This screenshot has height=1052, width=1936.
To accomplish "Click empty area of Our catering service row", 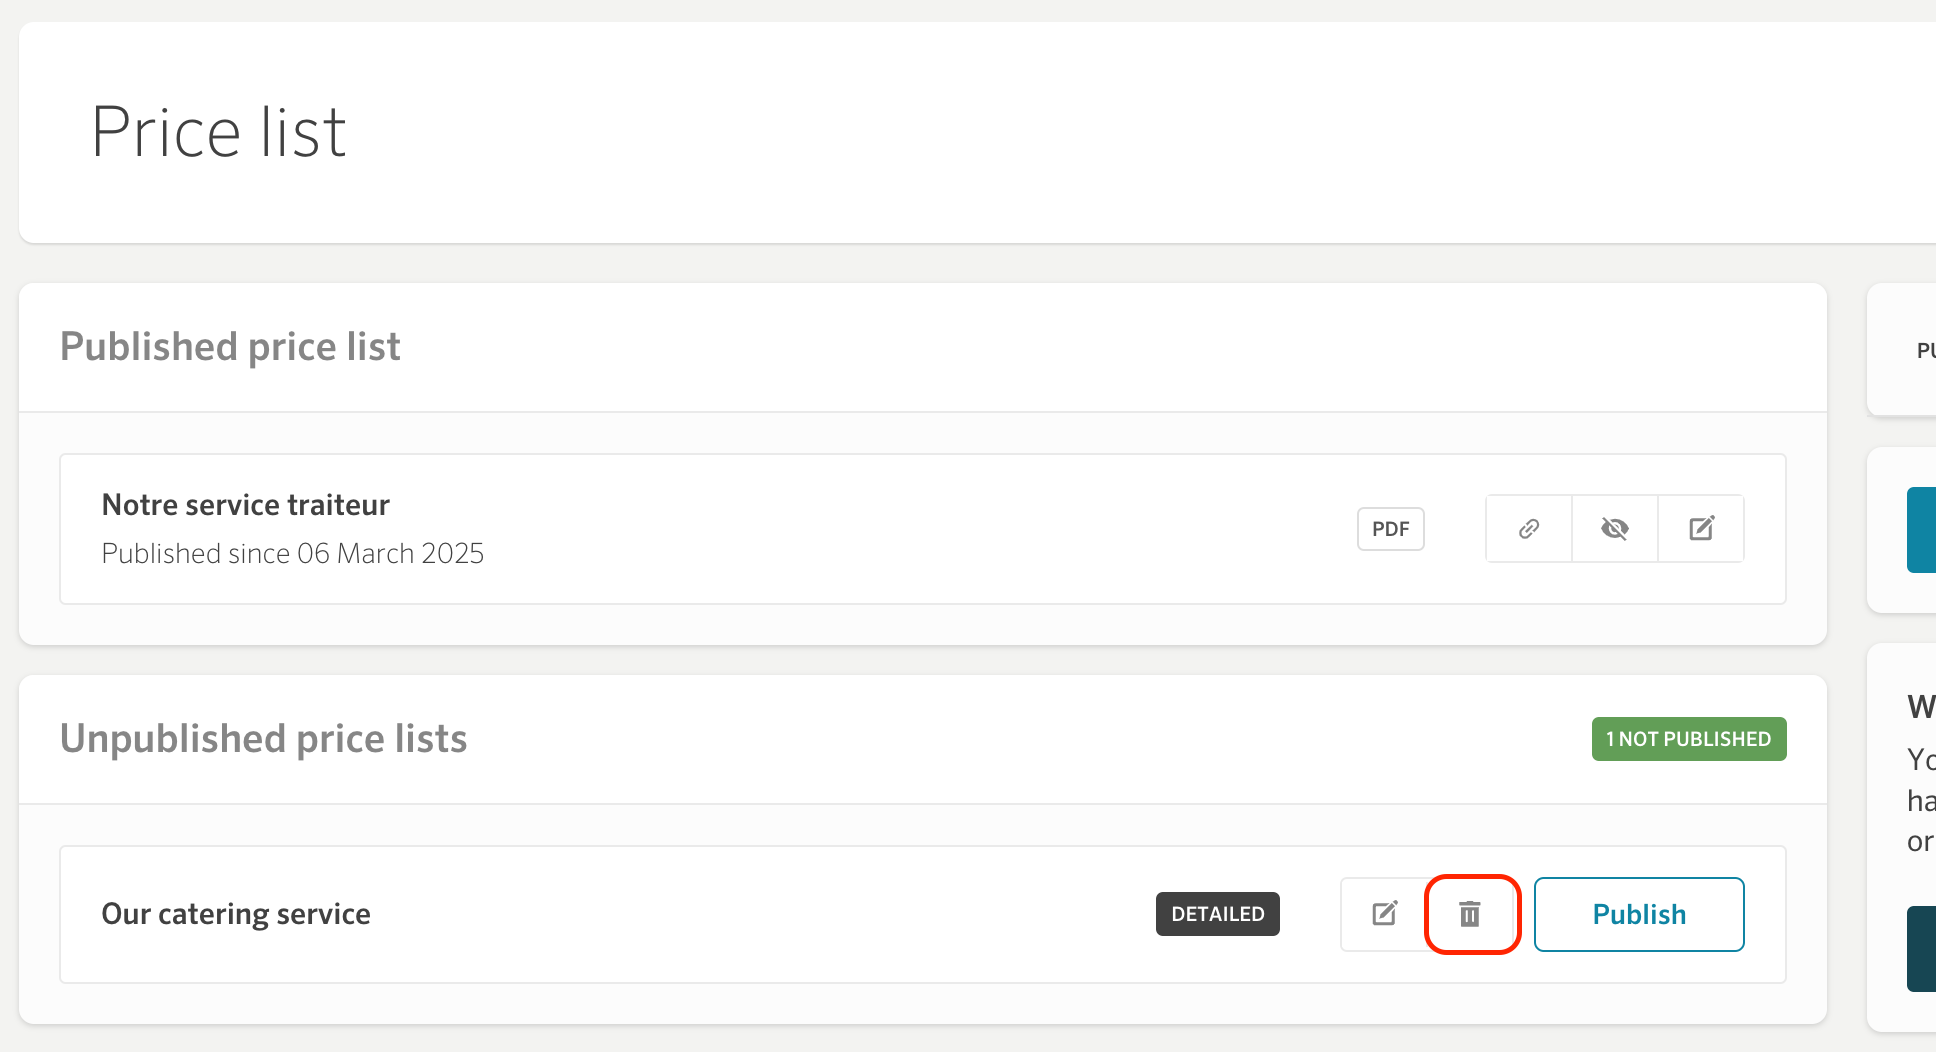I will click(x=760, y=914).
